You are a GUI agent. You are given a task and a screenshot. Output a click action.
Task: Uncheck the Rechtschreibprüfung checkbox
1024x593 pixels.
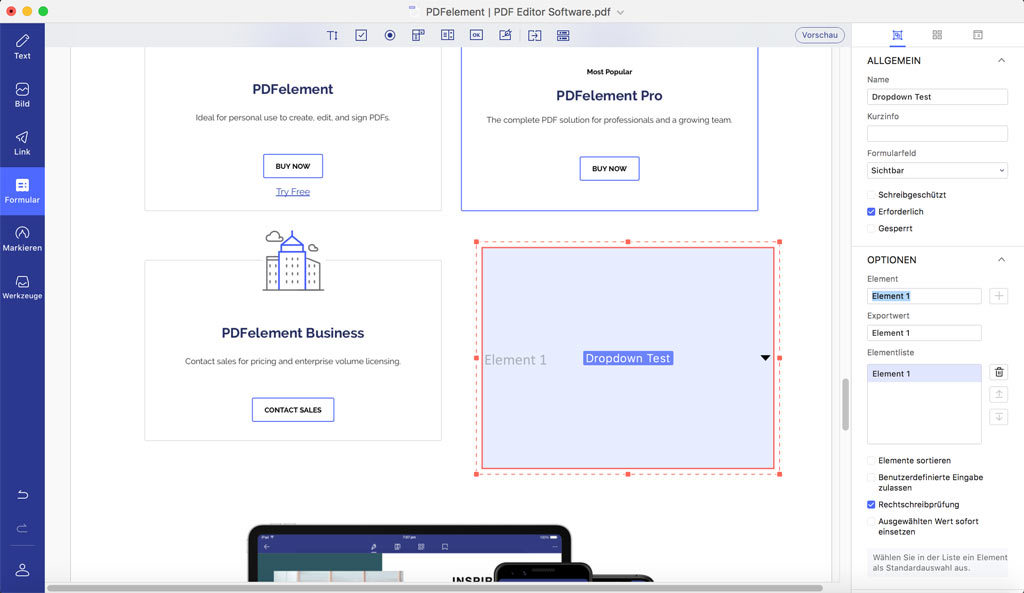click(871, 505)
